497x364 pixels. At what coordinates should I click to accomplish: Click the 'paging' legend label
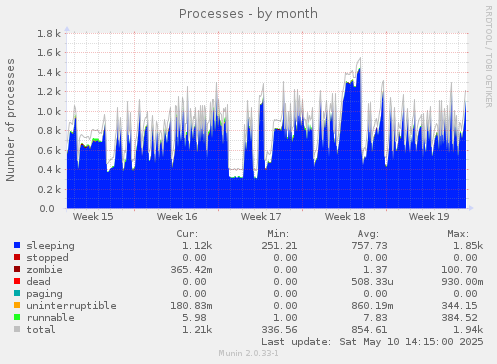click(44, 294)
